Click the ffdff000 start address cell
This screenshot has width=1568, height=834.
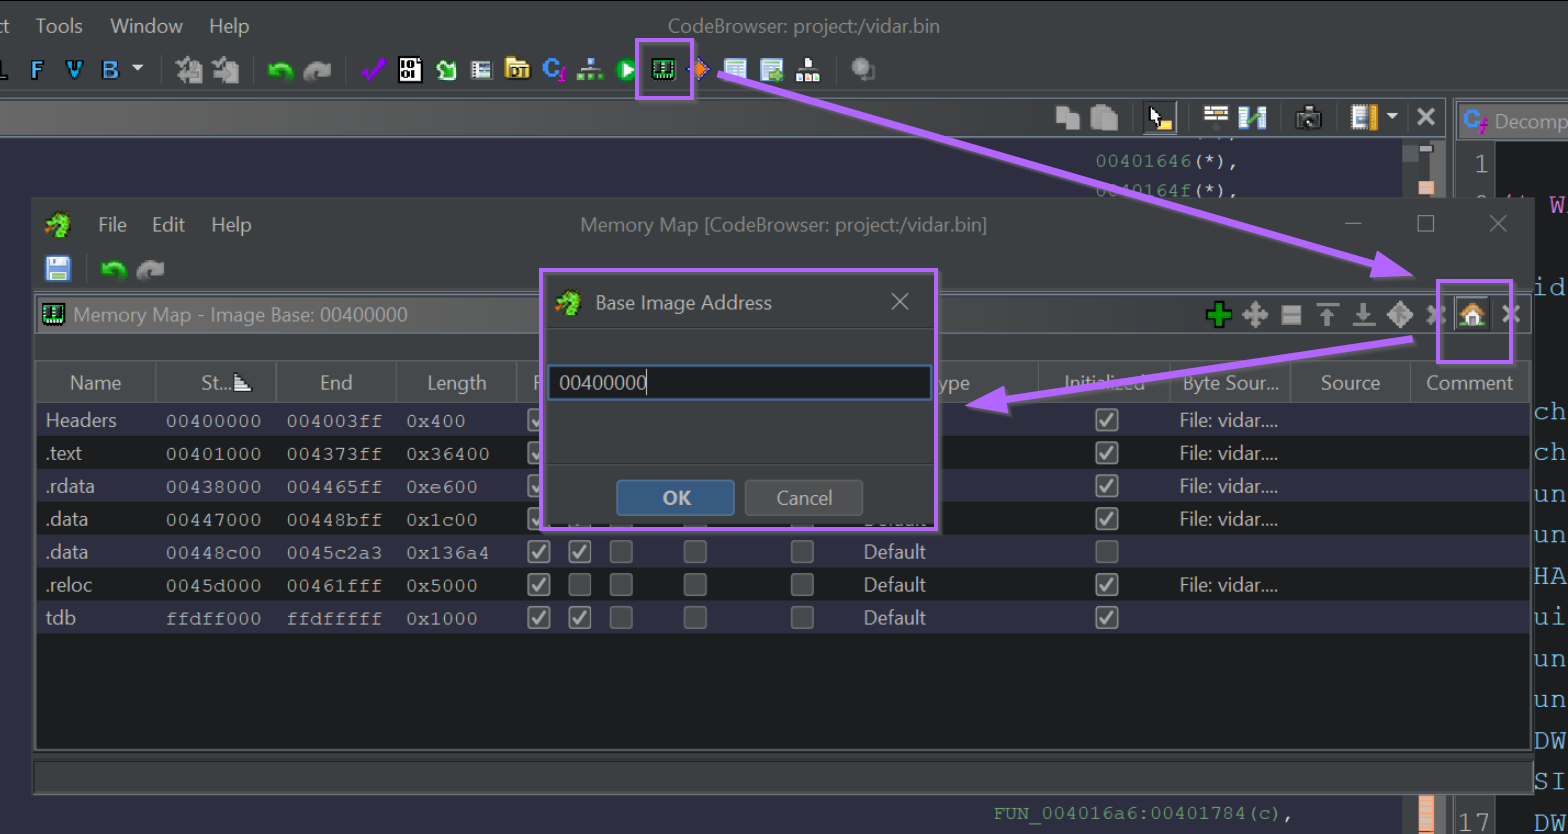[214, 618]
